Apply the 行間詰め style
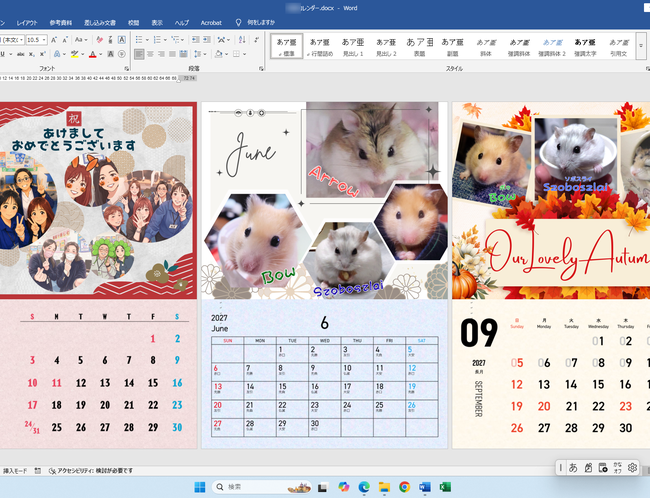Image resolution: width=650 pixels, height=498 pixels. [320, 46]
